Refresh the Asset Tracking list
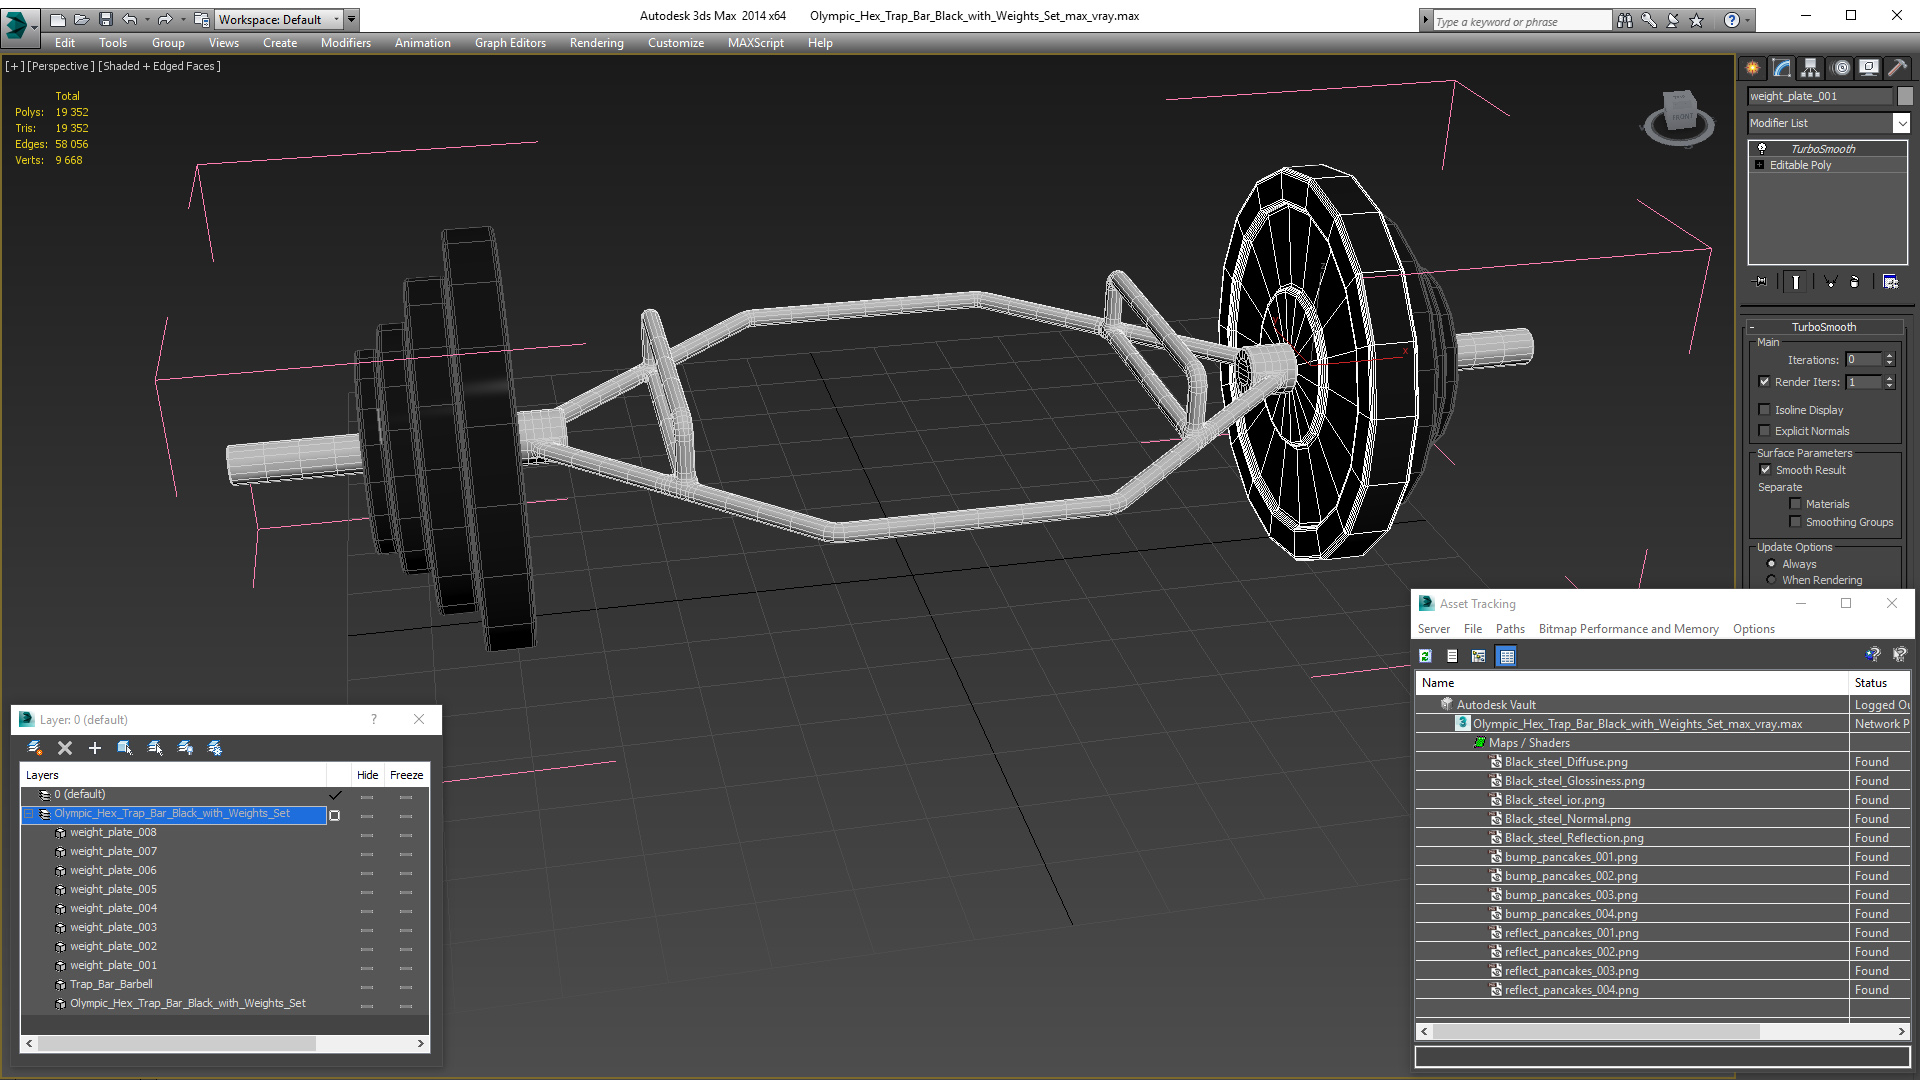The width and height of the screenshot is (1920, 1080). coord(1426,656)
